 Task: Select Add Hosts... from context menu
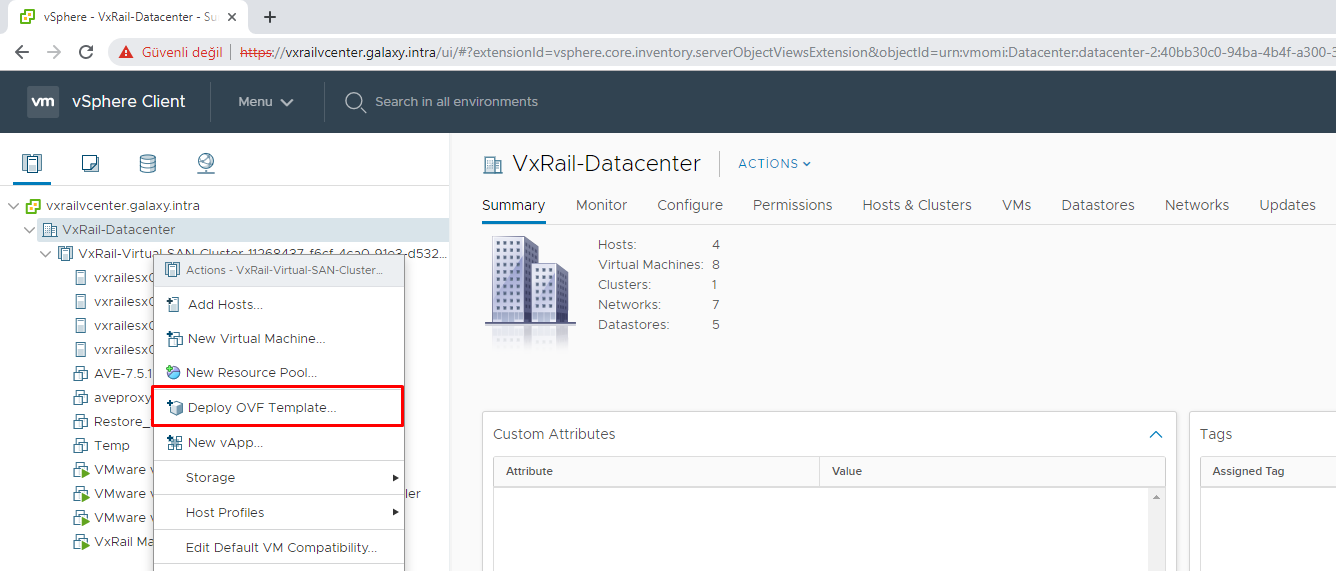pos(279,305)
